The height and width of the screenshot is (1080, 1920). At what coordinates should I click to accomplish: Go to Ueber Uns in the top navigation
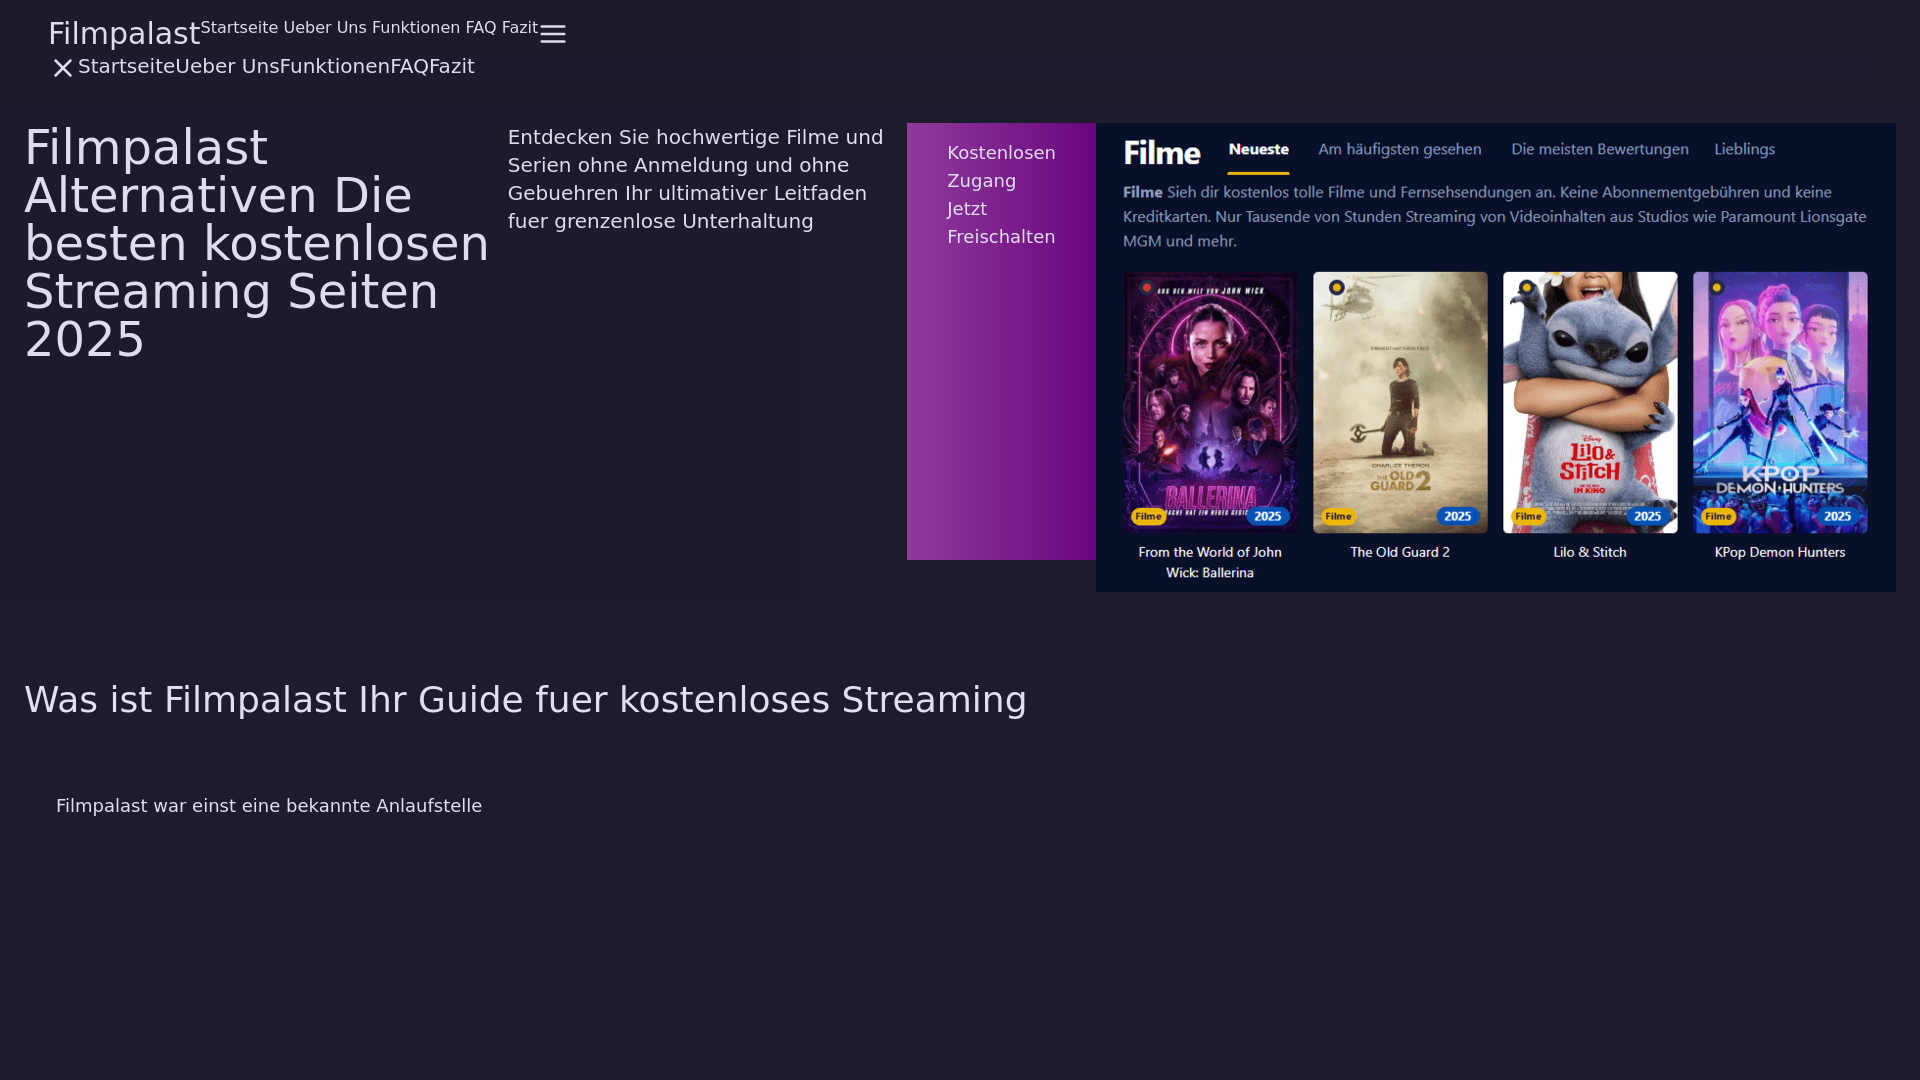coord(325,28)
